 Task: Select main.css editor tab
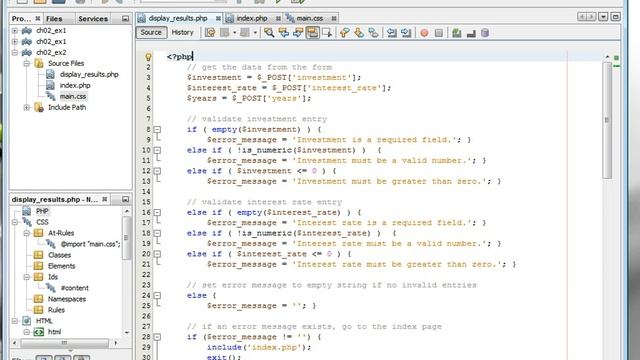(x=309, y=18)
